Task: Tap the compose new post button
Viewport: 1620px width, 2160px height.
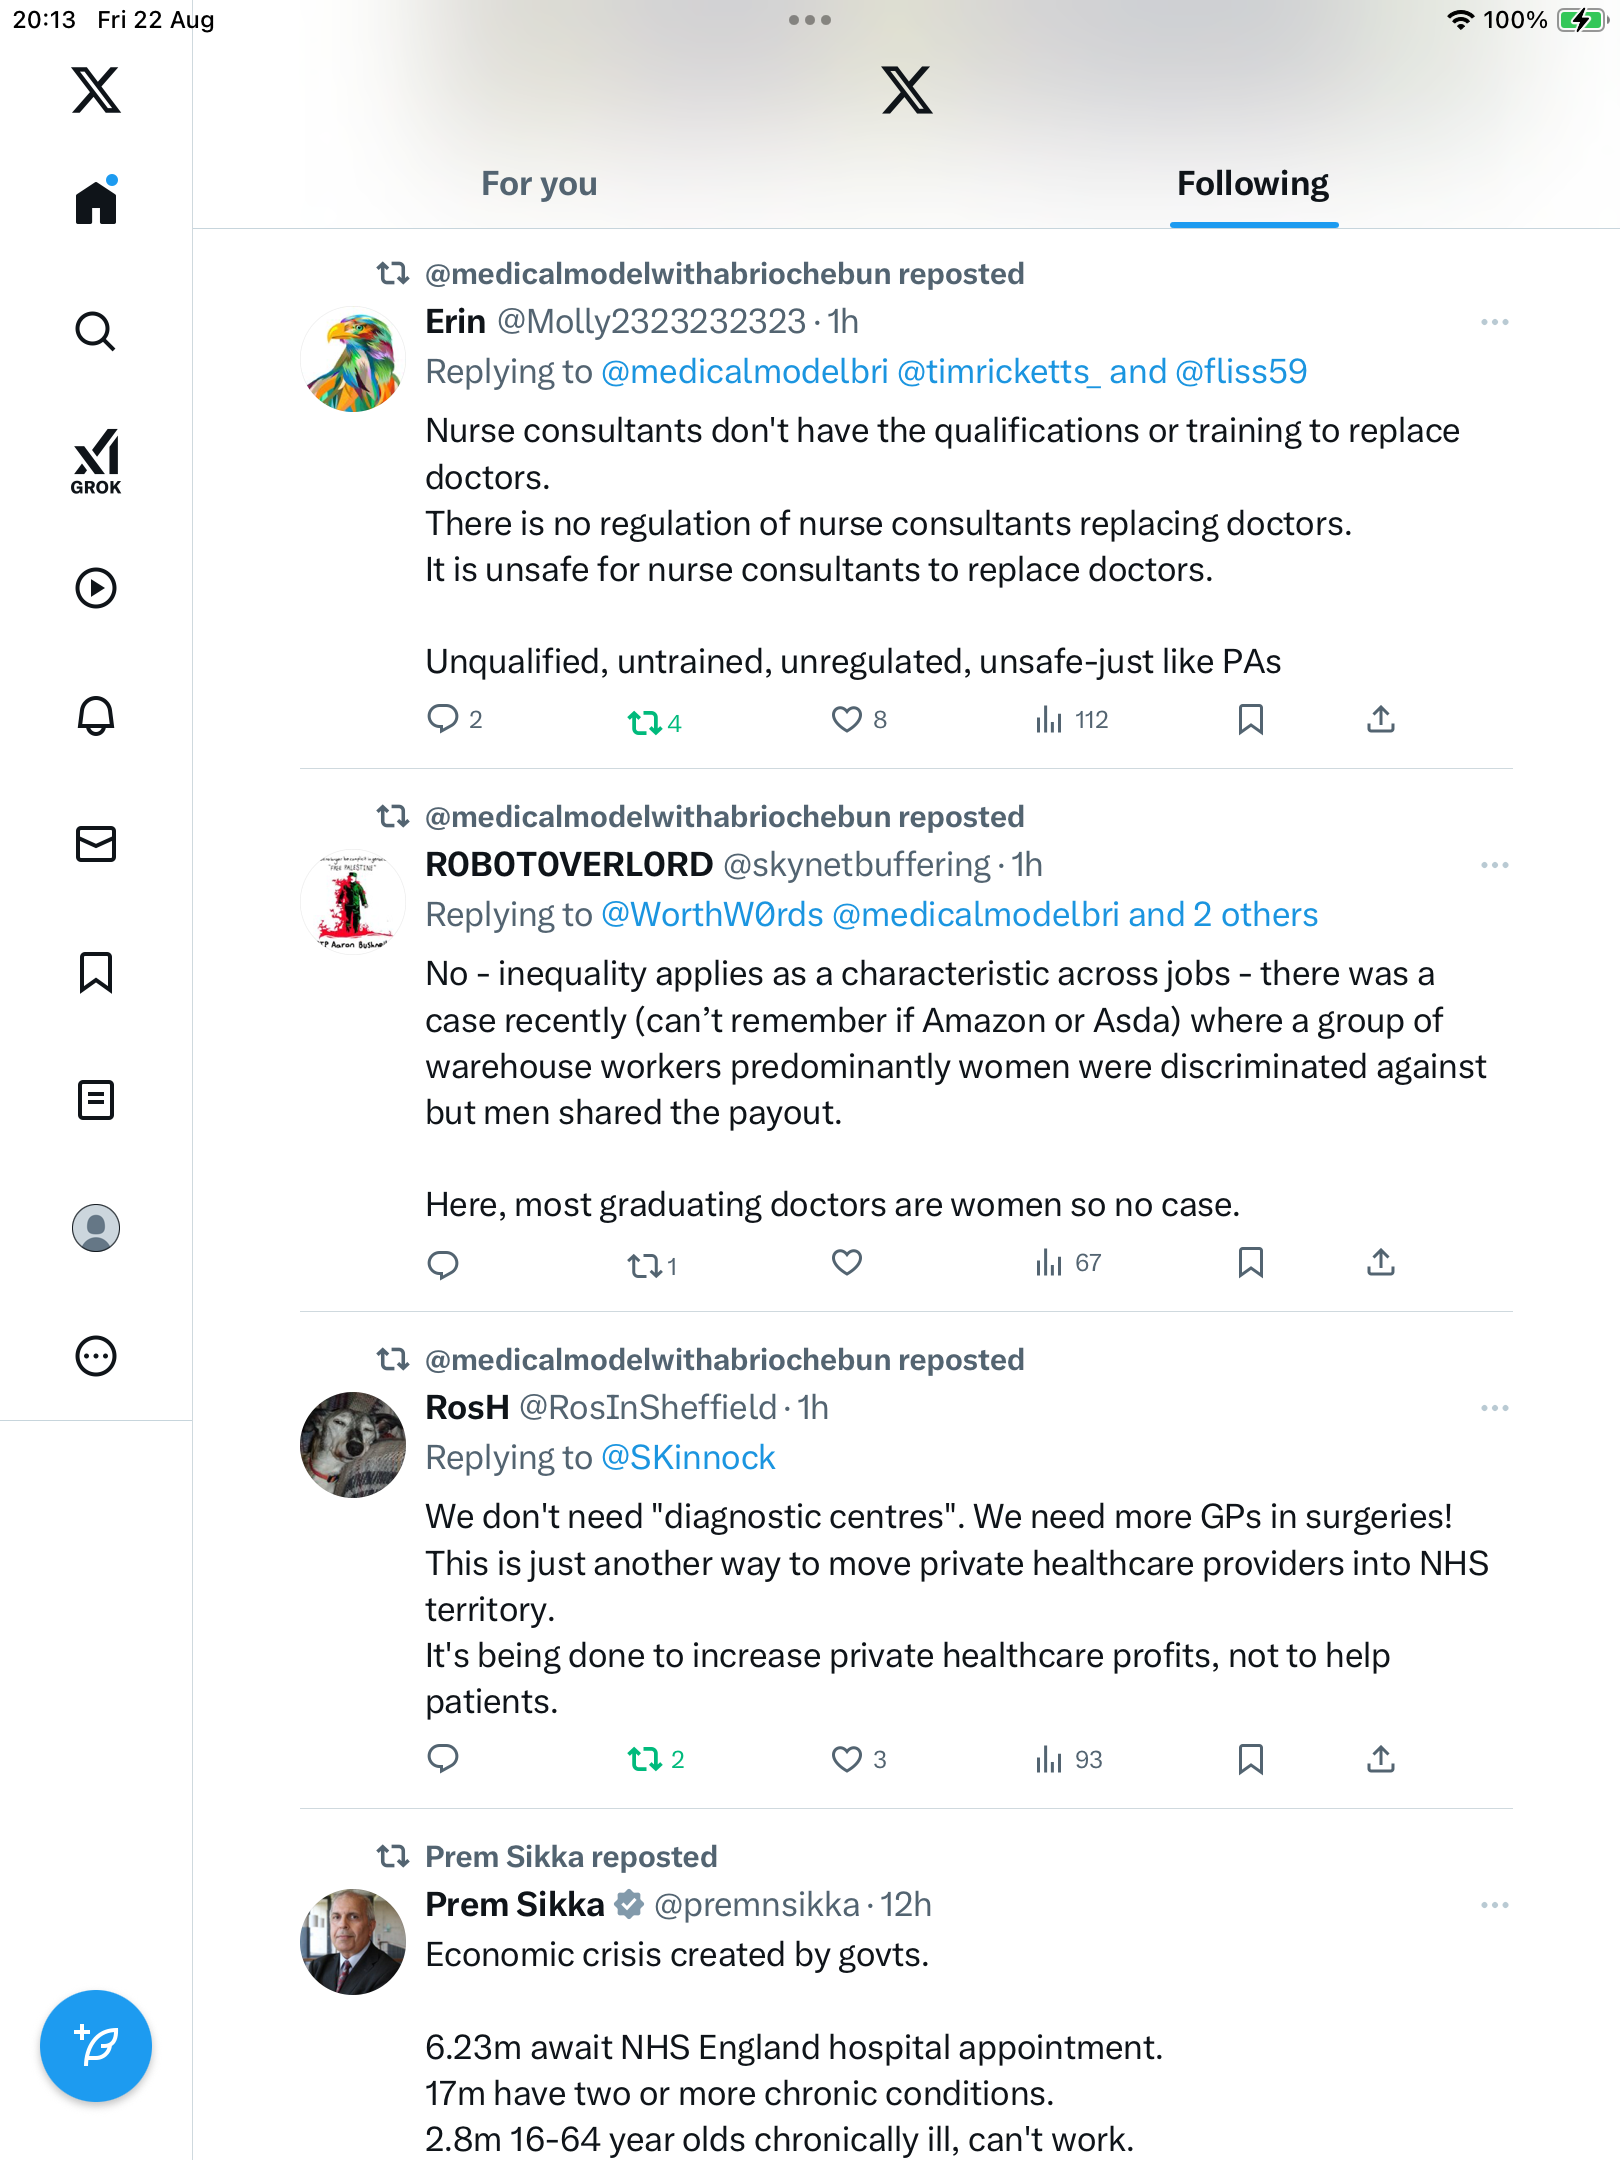Action: coord(96,2046)
